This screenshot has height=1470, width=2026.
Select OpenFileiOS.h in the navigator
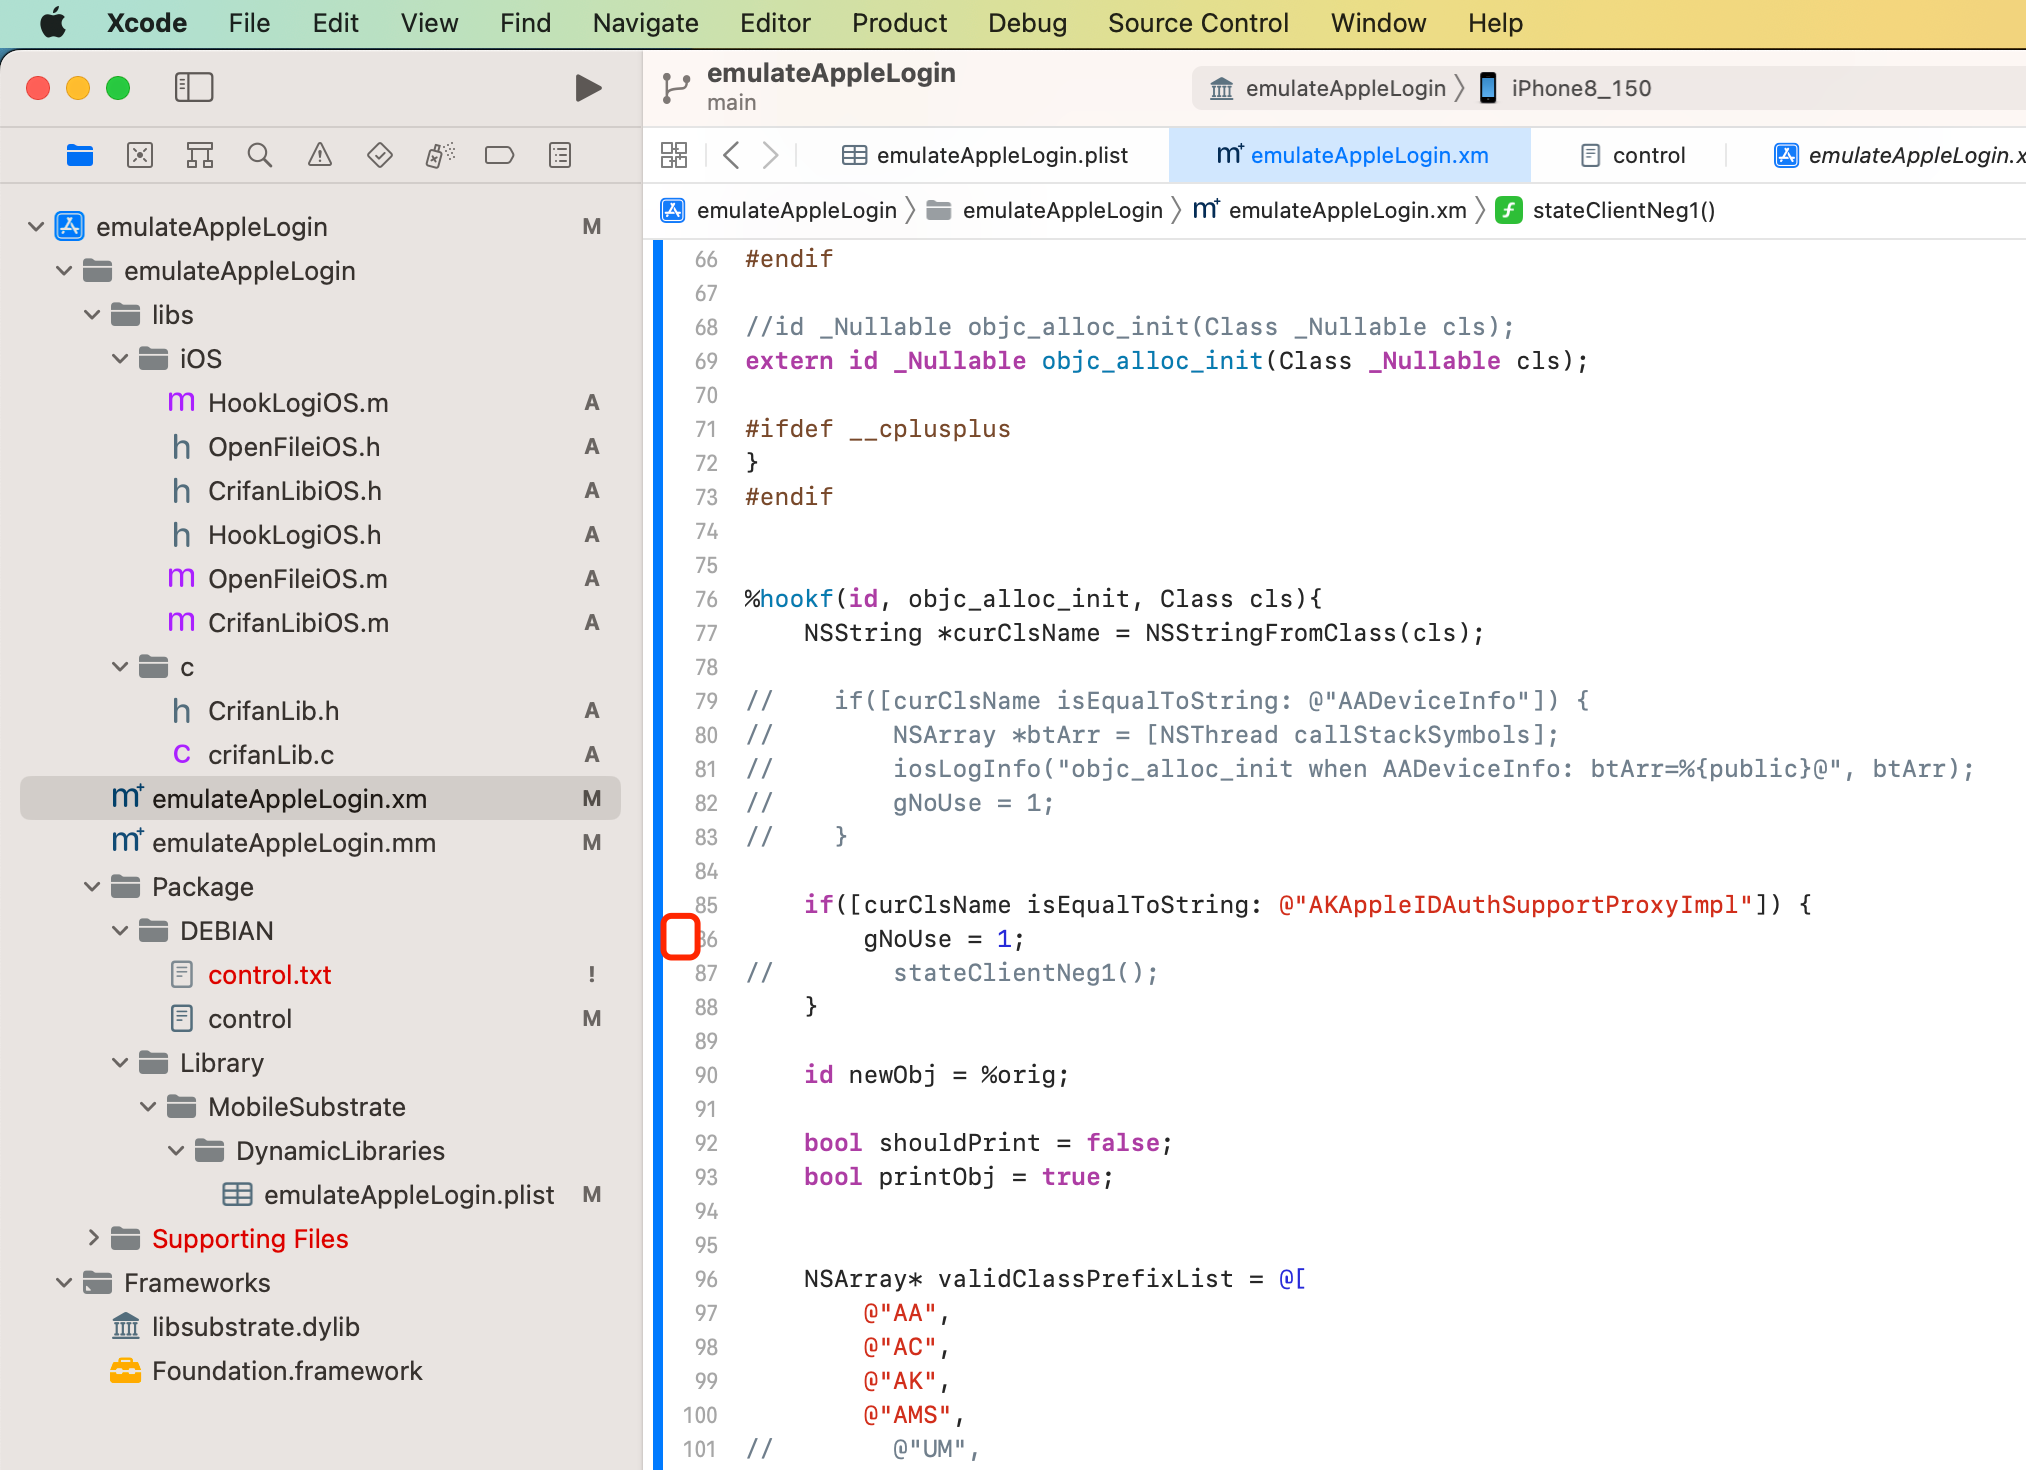coord(320,447)
